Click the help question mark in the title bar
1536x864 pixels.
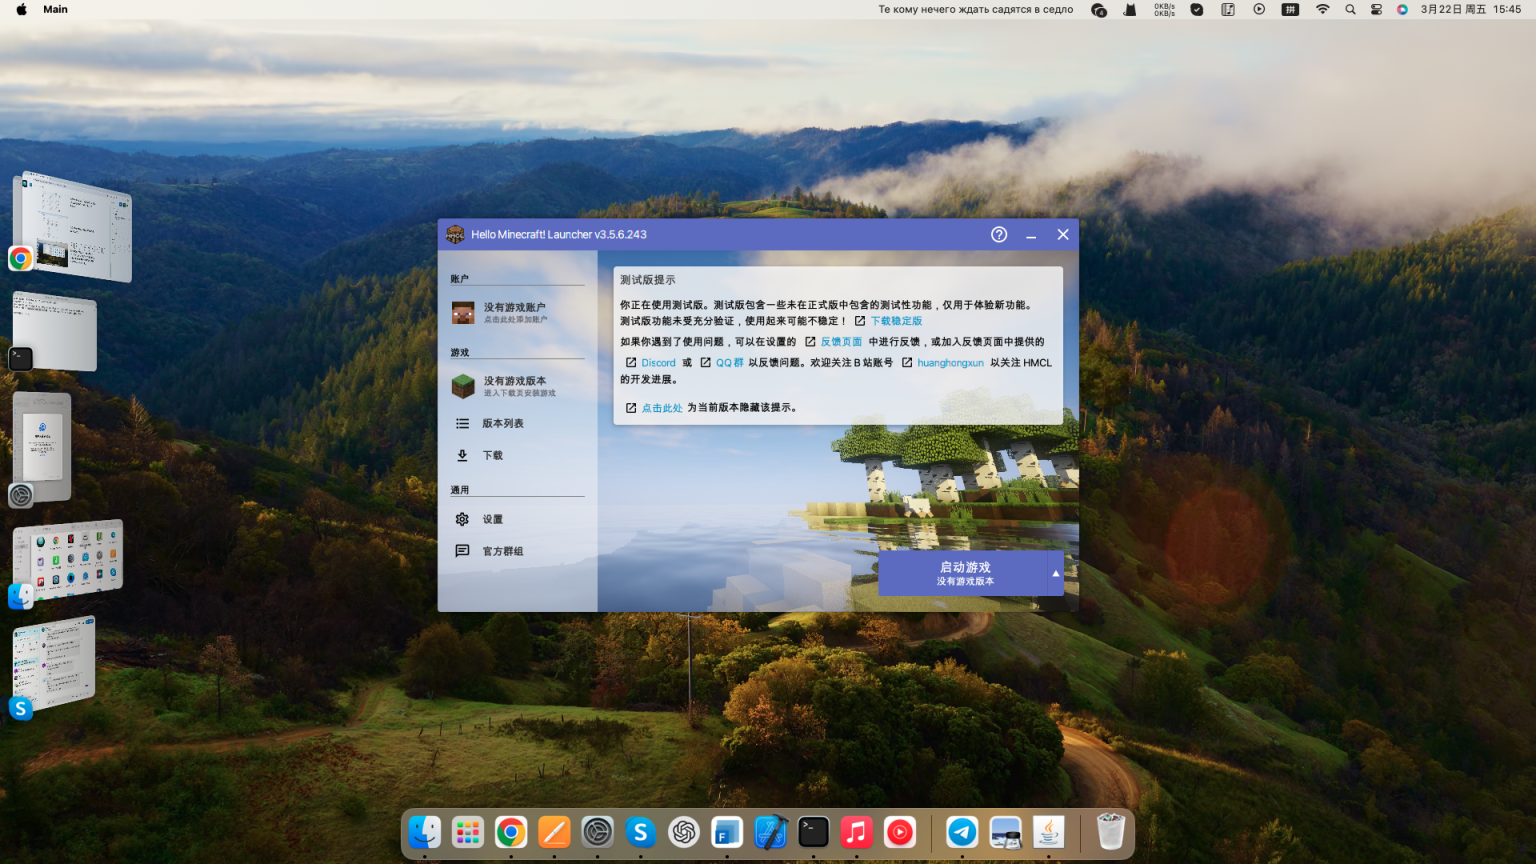(x=998, y=234)
